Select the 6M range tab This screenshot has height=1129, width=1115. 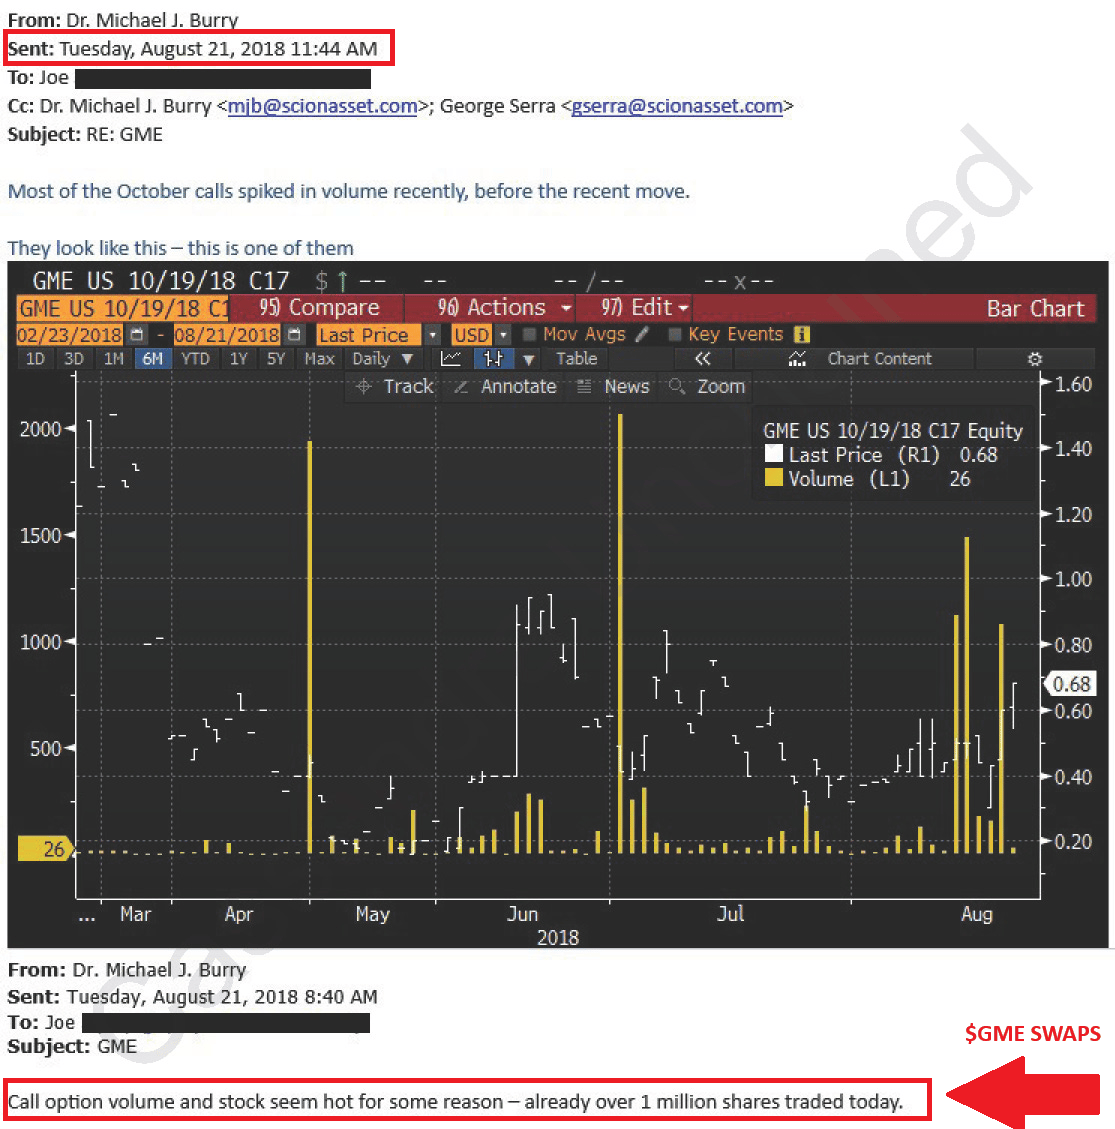point(153,359)
